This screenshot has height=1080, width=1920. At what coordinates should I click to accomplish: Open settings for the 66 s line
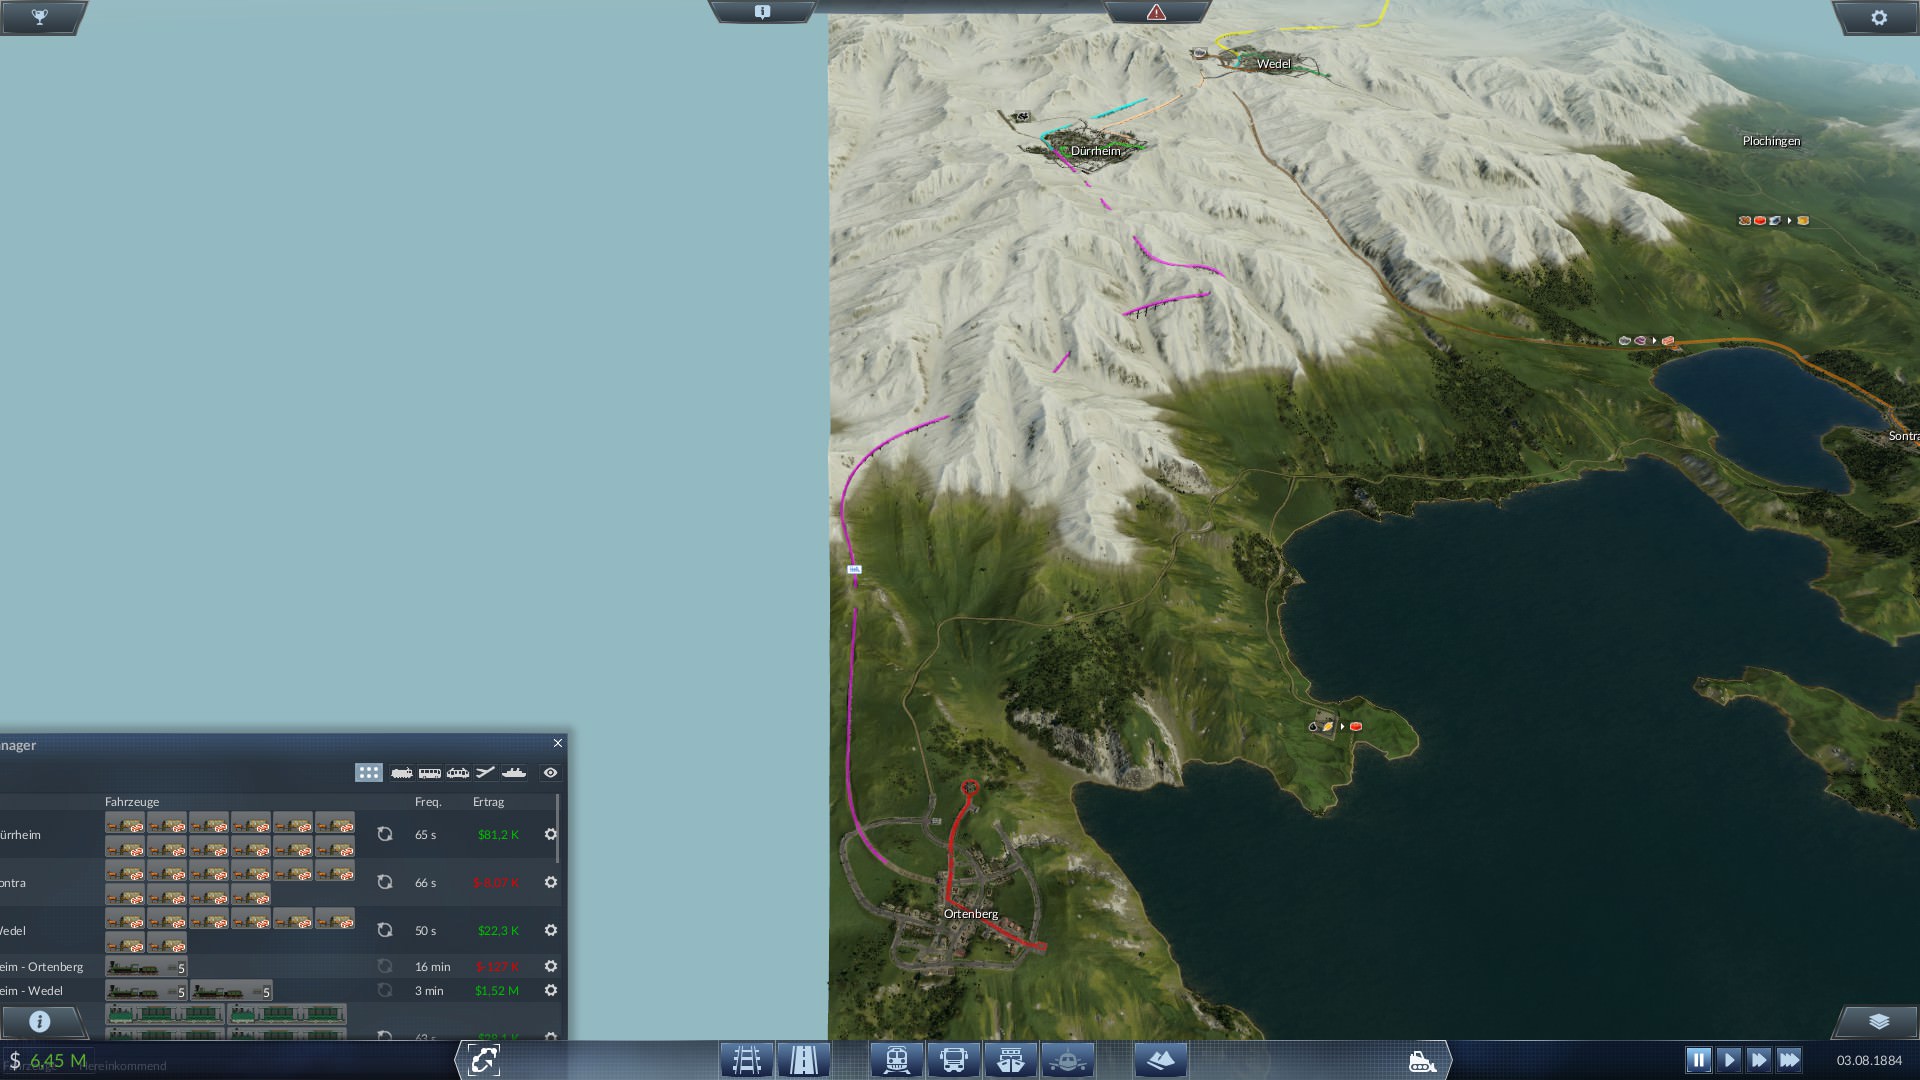[550, 882]
